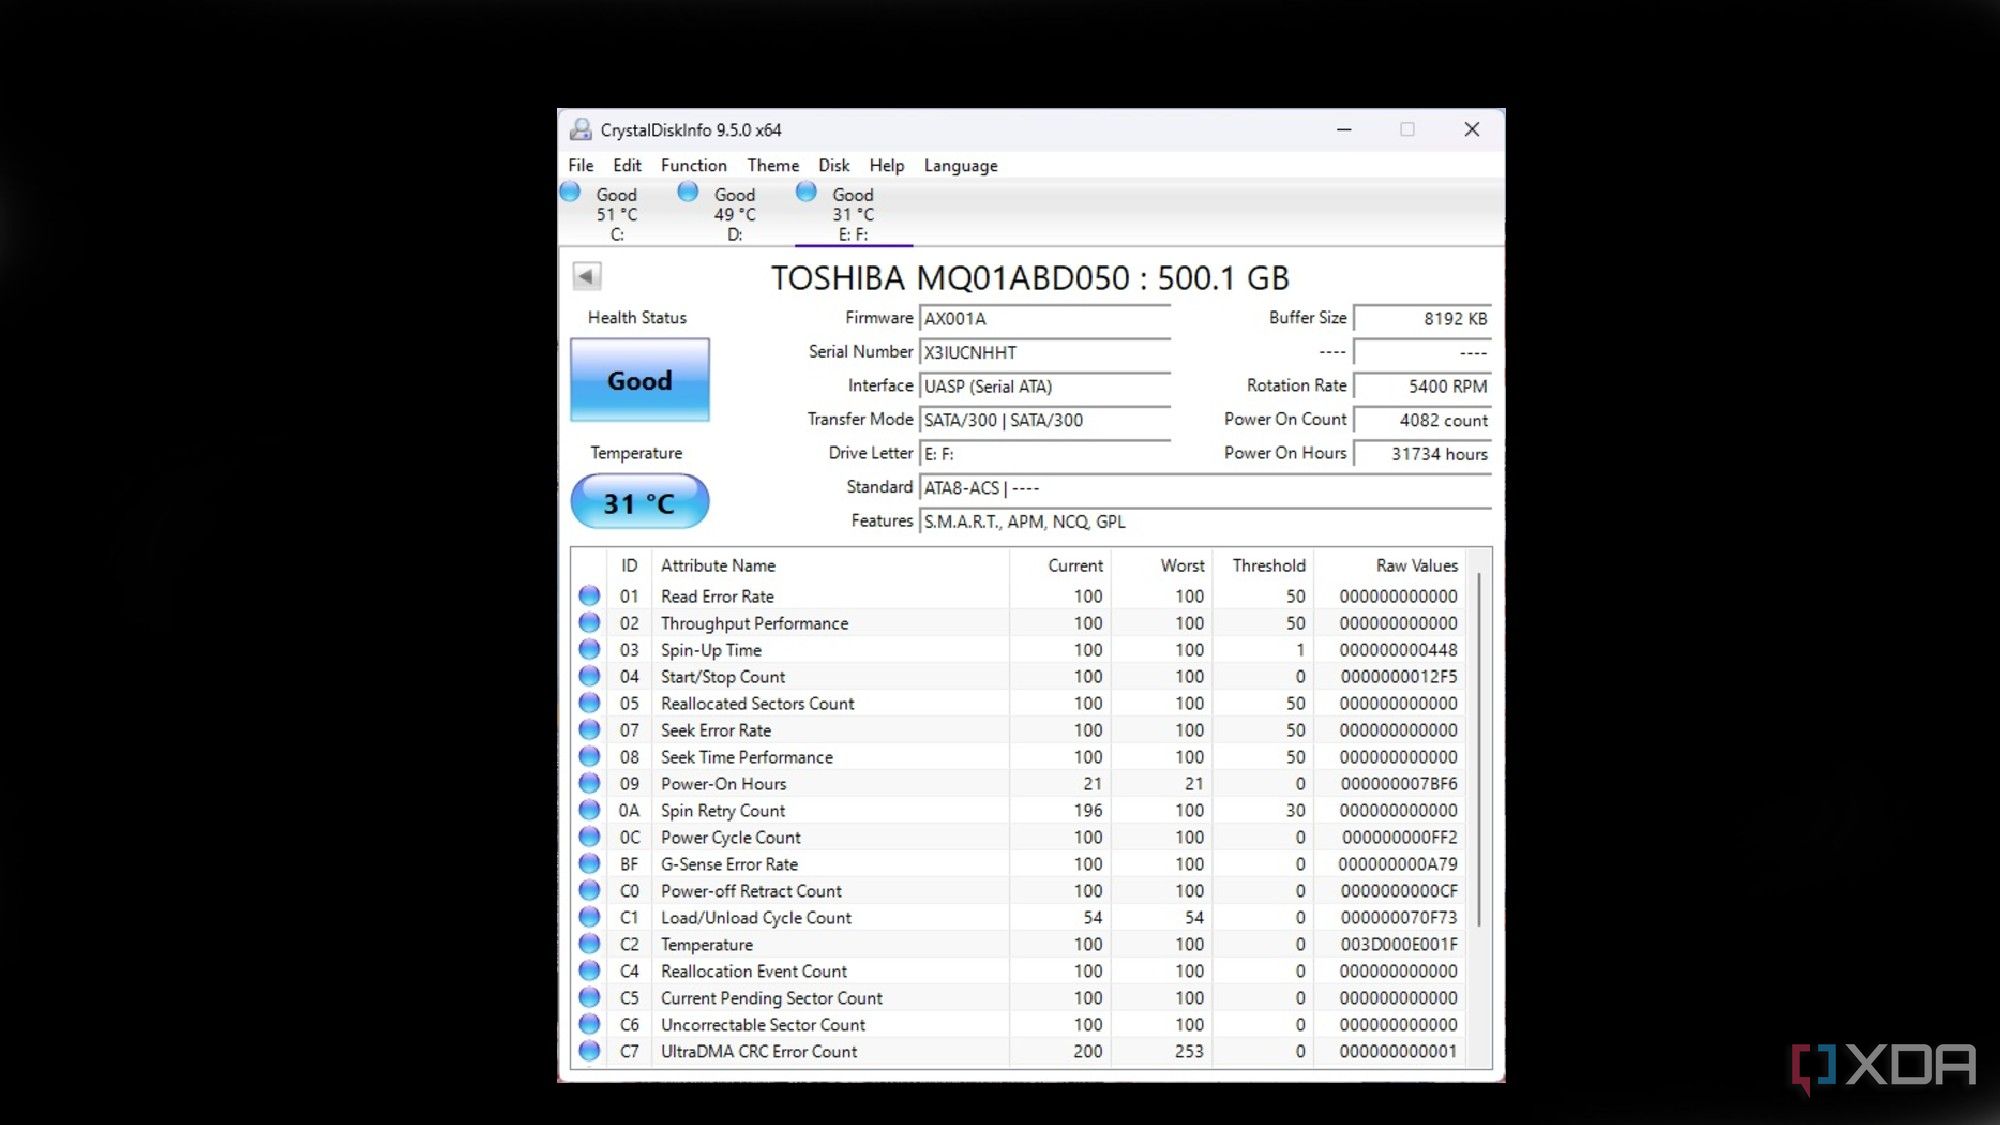Click status orb for Load/Unload Cycle Count

pos(589,917)
